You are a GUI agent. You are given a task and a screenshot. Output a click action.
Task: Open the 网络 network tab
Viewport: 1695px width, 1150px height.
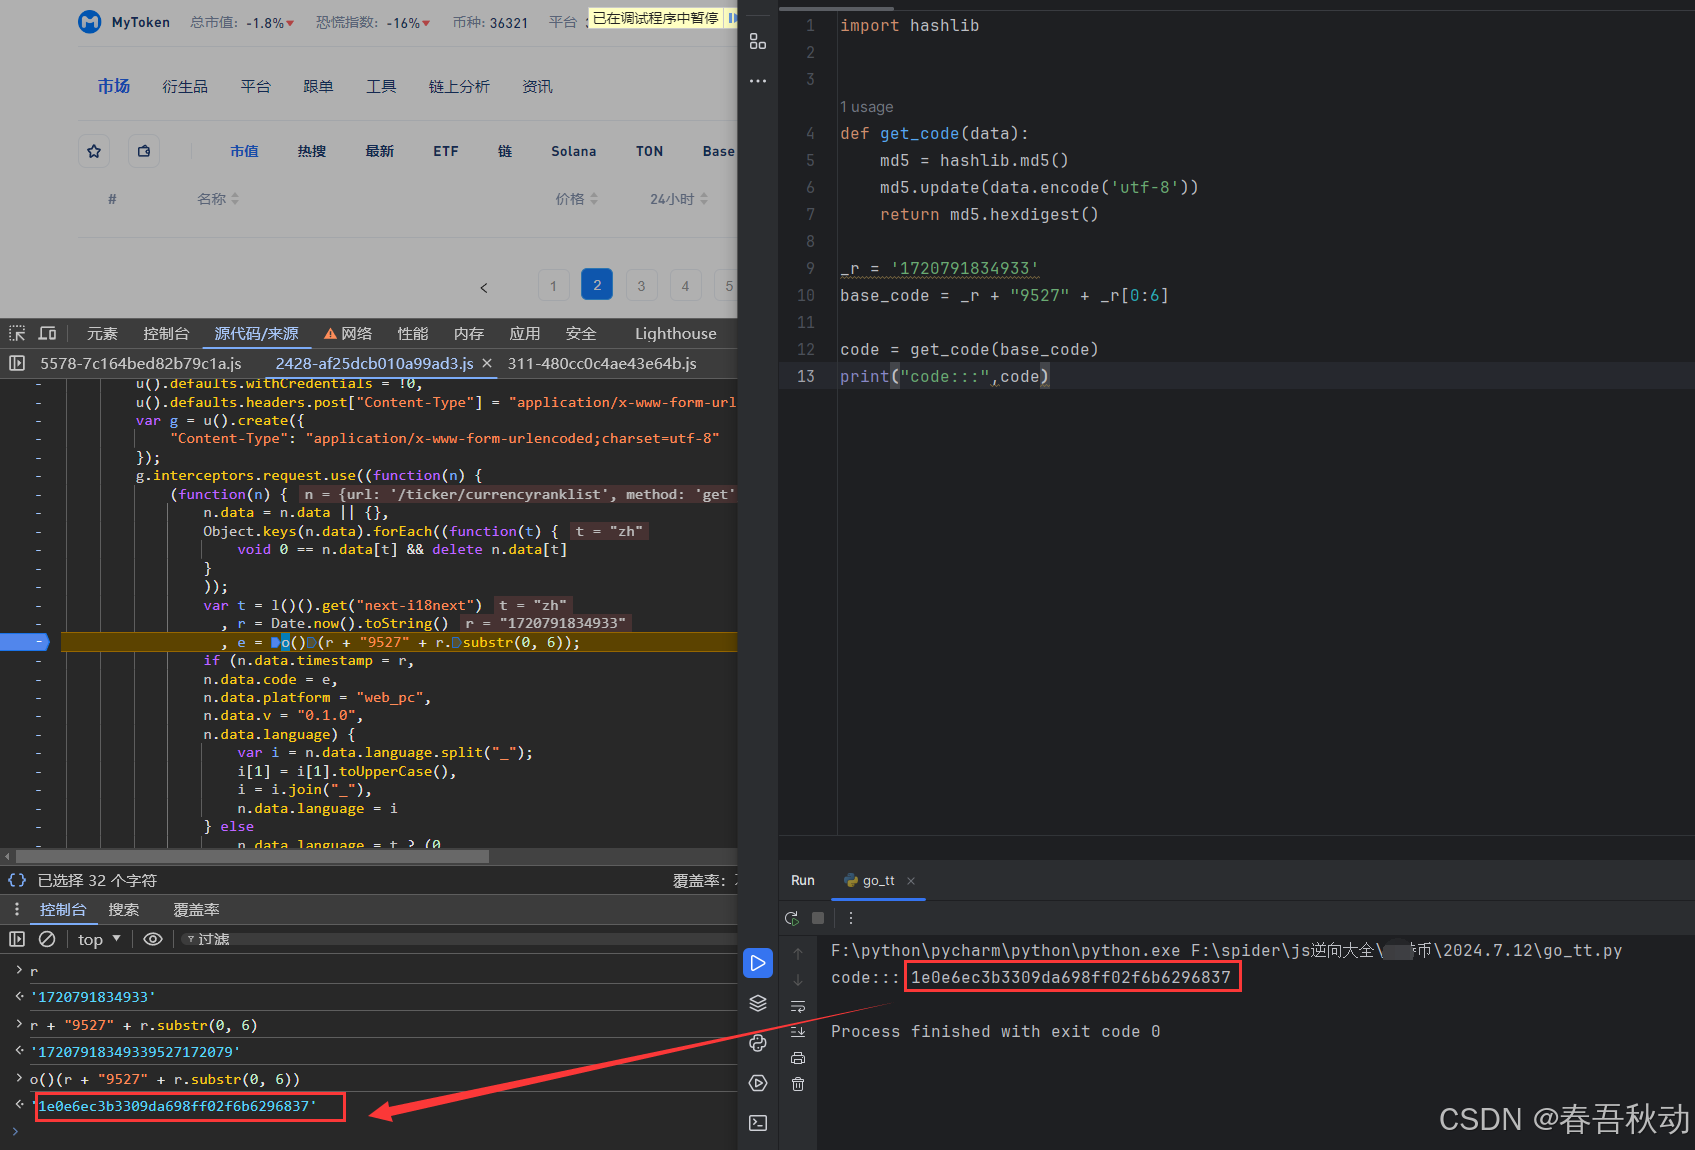pyautogui.click(x=348, y=333)
